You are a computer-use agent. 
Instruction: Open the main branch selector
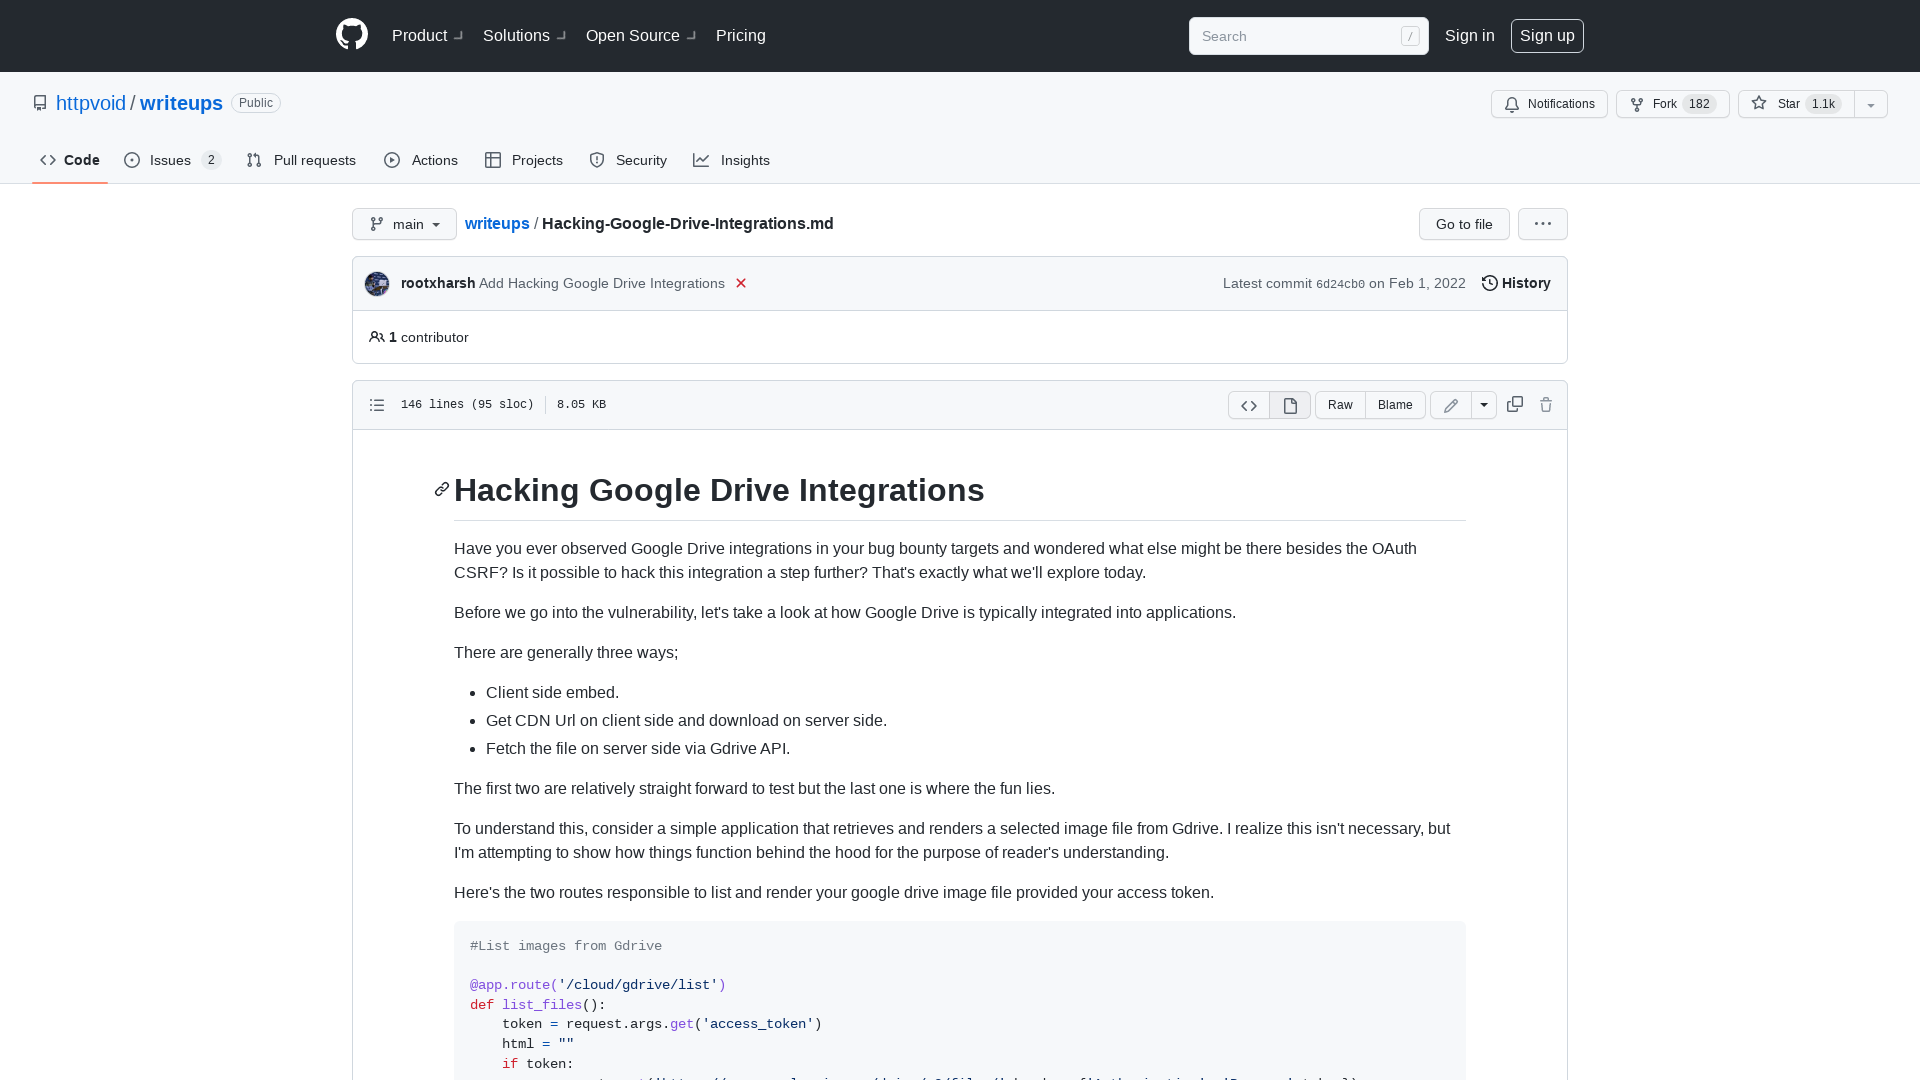pyautogui.click(x=404, y=224)
